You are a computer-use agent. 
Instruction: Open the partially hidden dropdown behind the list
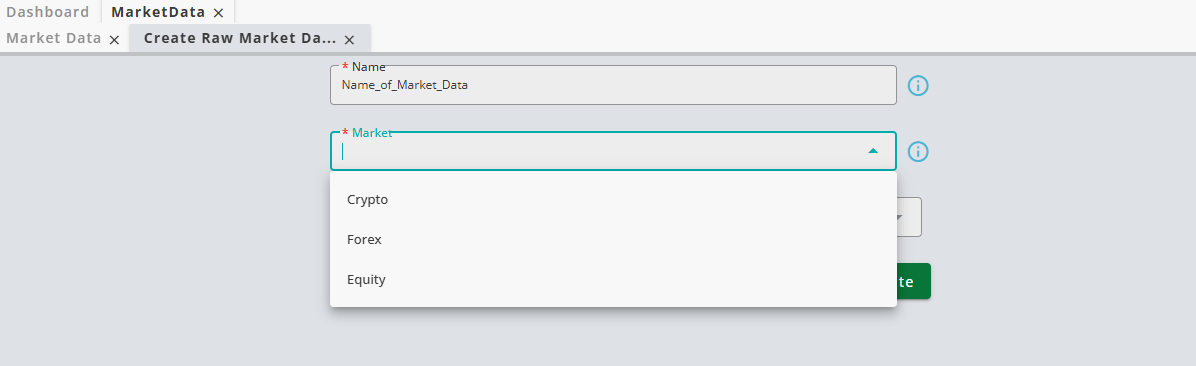[x=908, y=217]
